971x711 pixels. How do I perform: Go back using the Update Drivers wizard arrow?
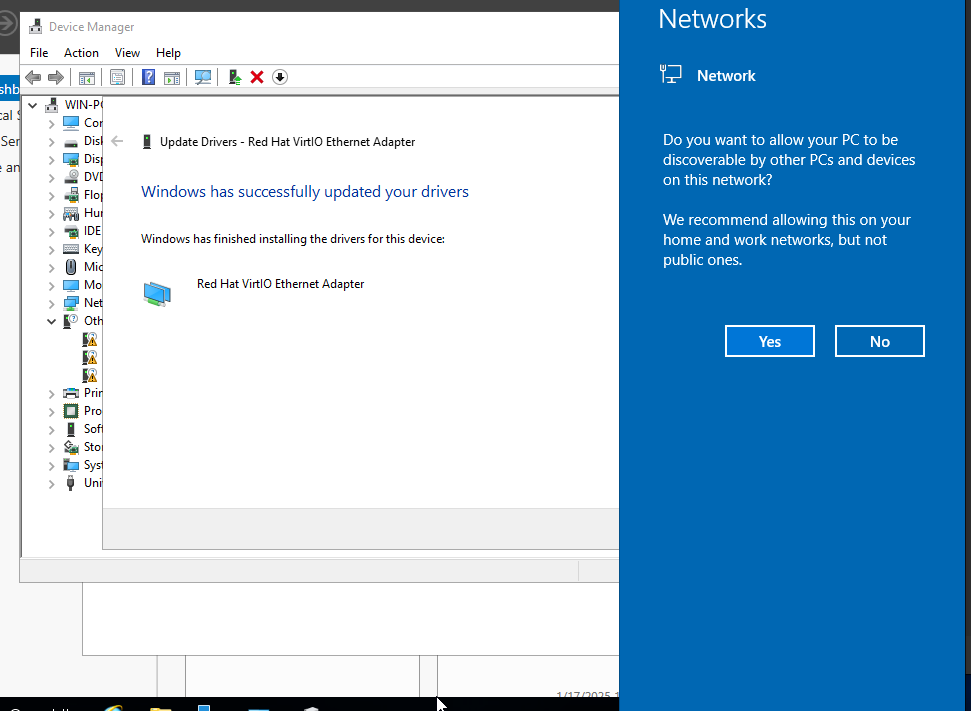pos(117,141)
